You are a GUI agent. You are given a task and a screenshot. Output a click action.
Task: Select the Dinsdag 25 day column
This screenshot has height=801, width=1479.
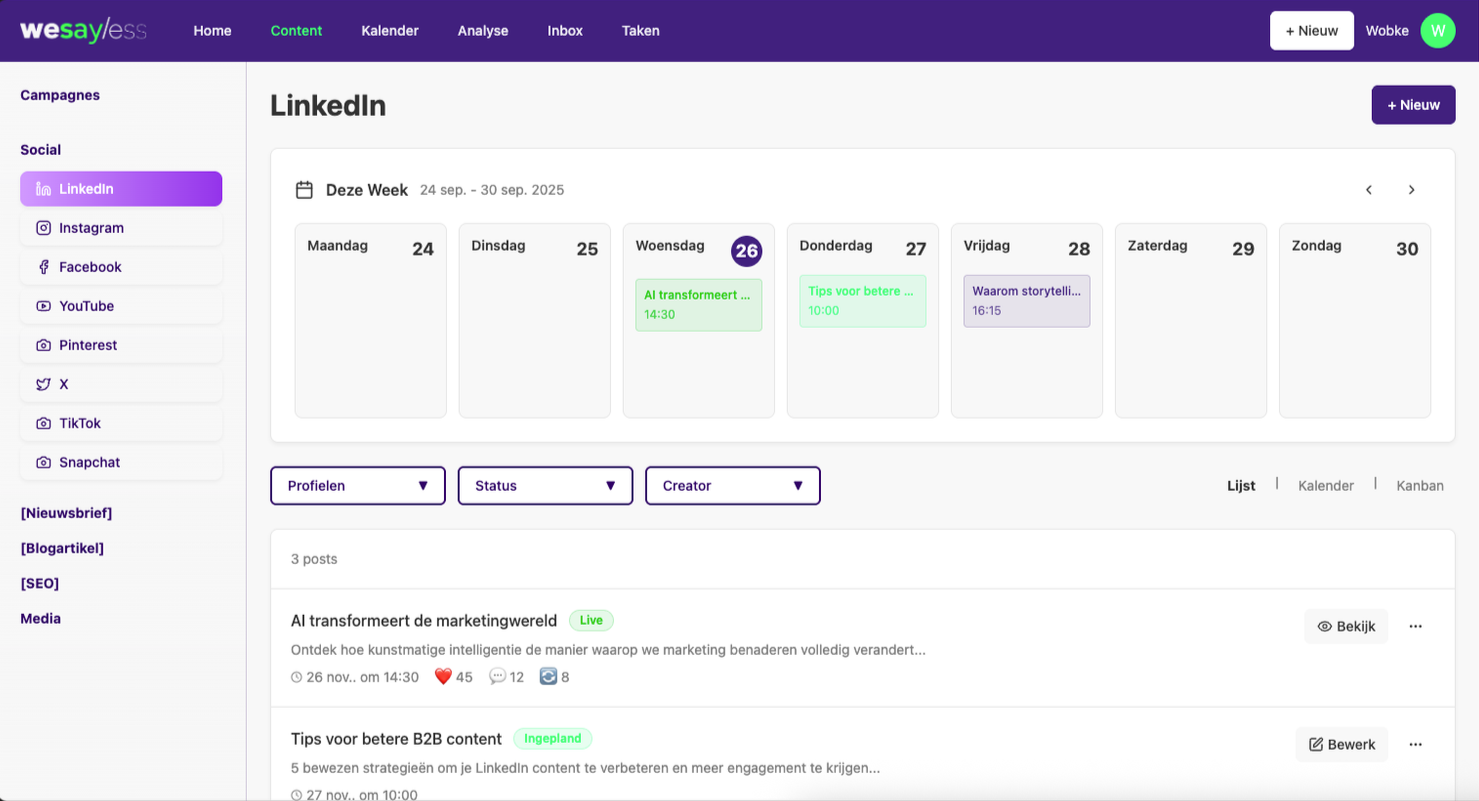pyautogui.click(x=535, y=320)
